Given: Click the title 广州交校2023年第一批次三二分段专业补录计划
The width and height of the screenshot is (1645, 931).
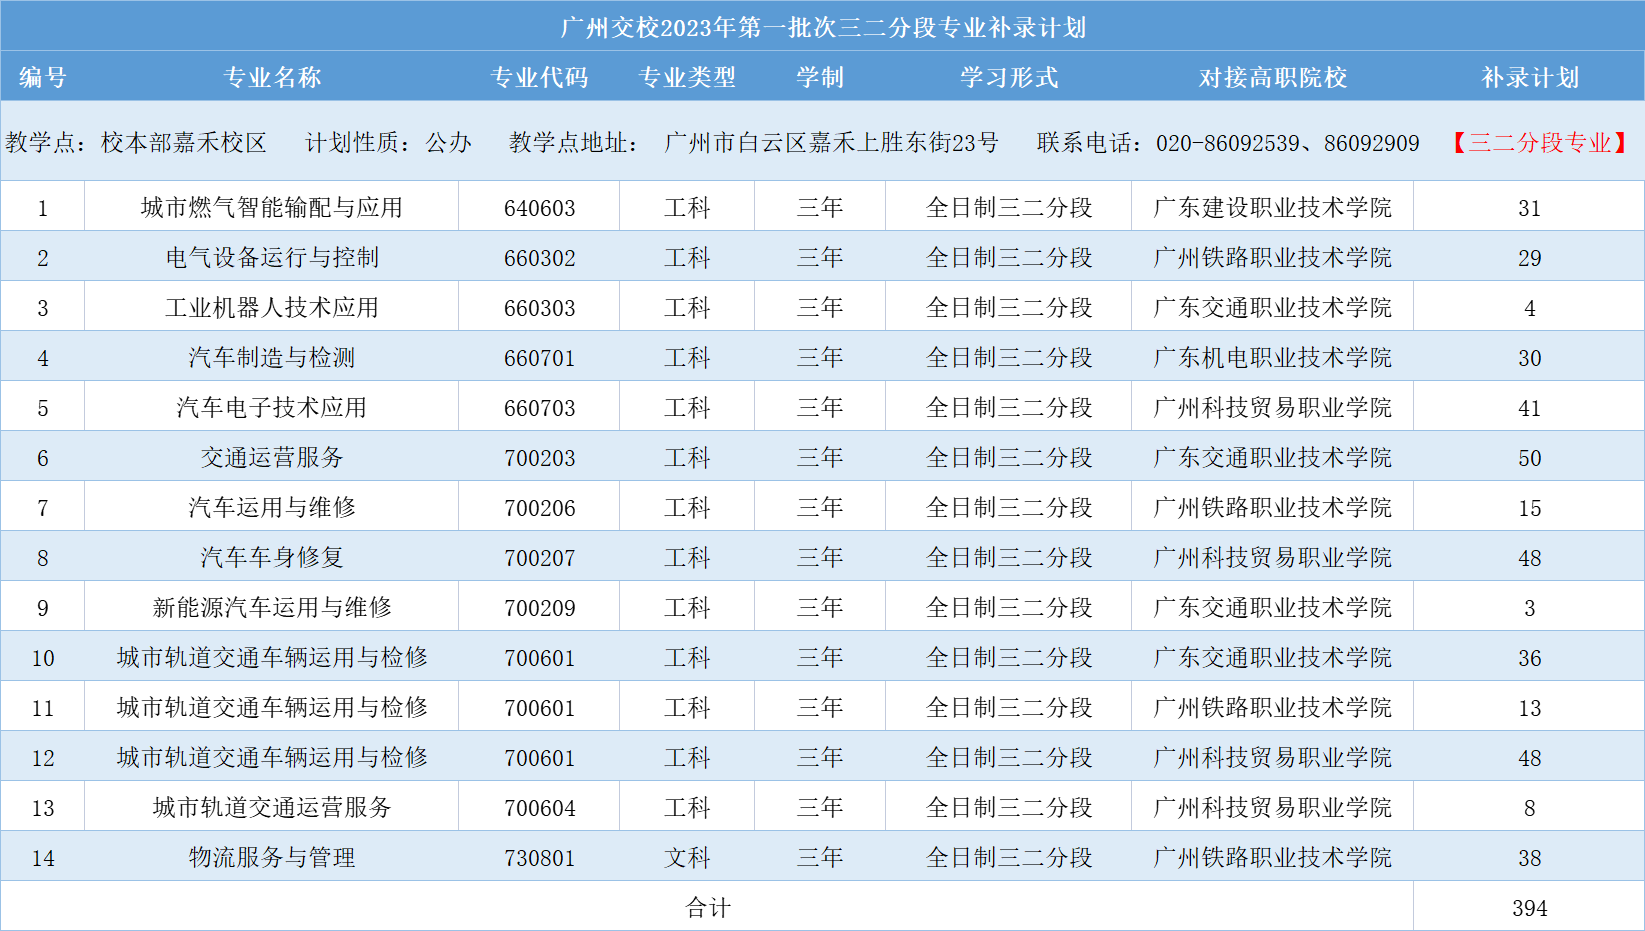Looking at the screenshot, I should click(x=822, y=27).
